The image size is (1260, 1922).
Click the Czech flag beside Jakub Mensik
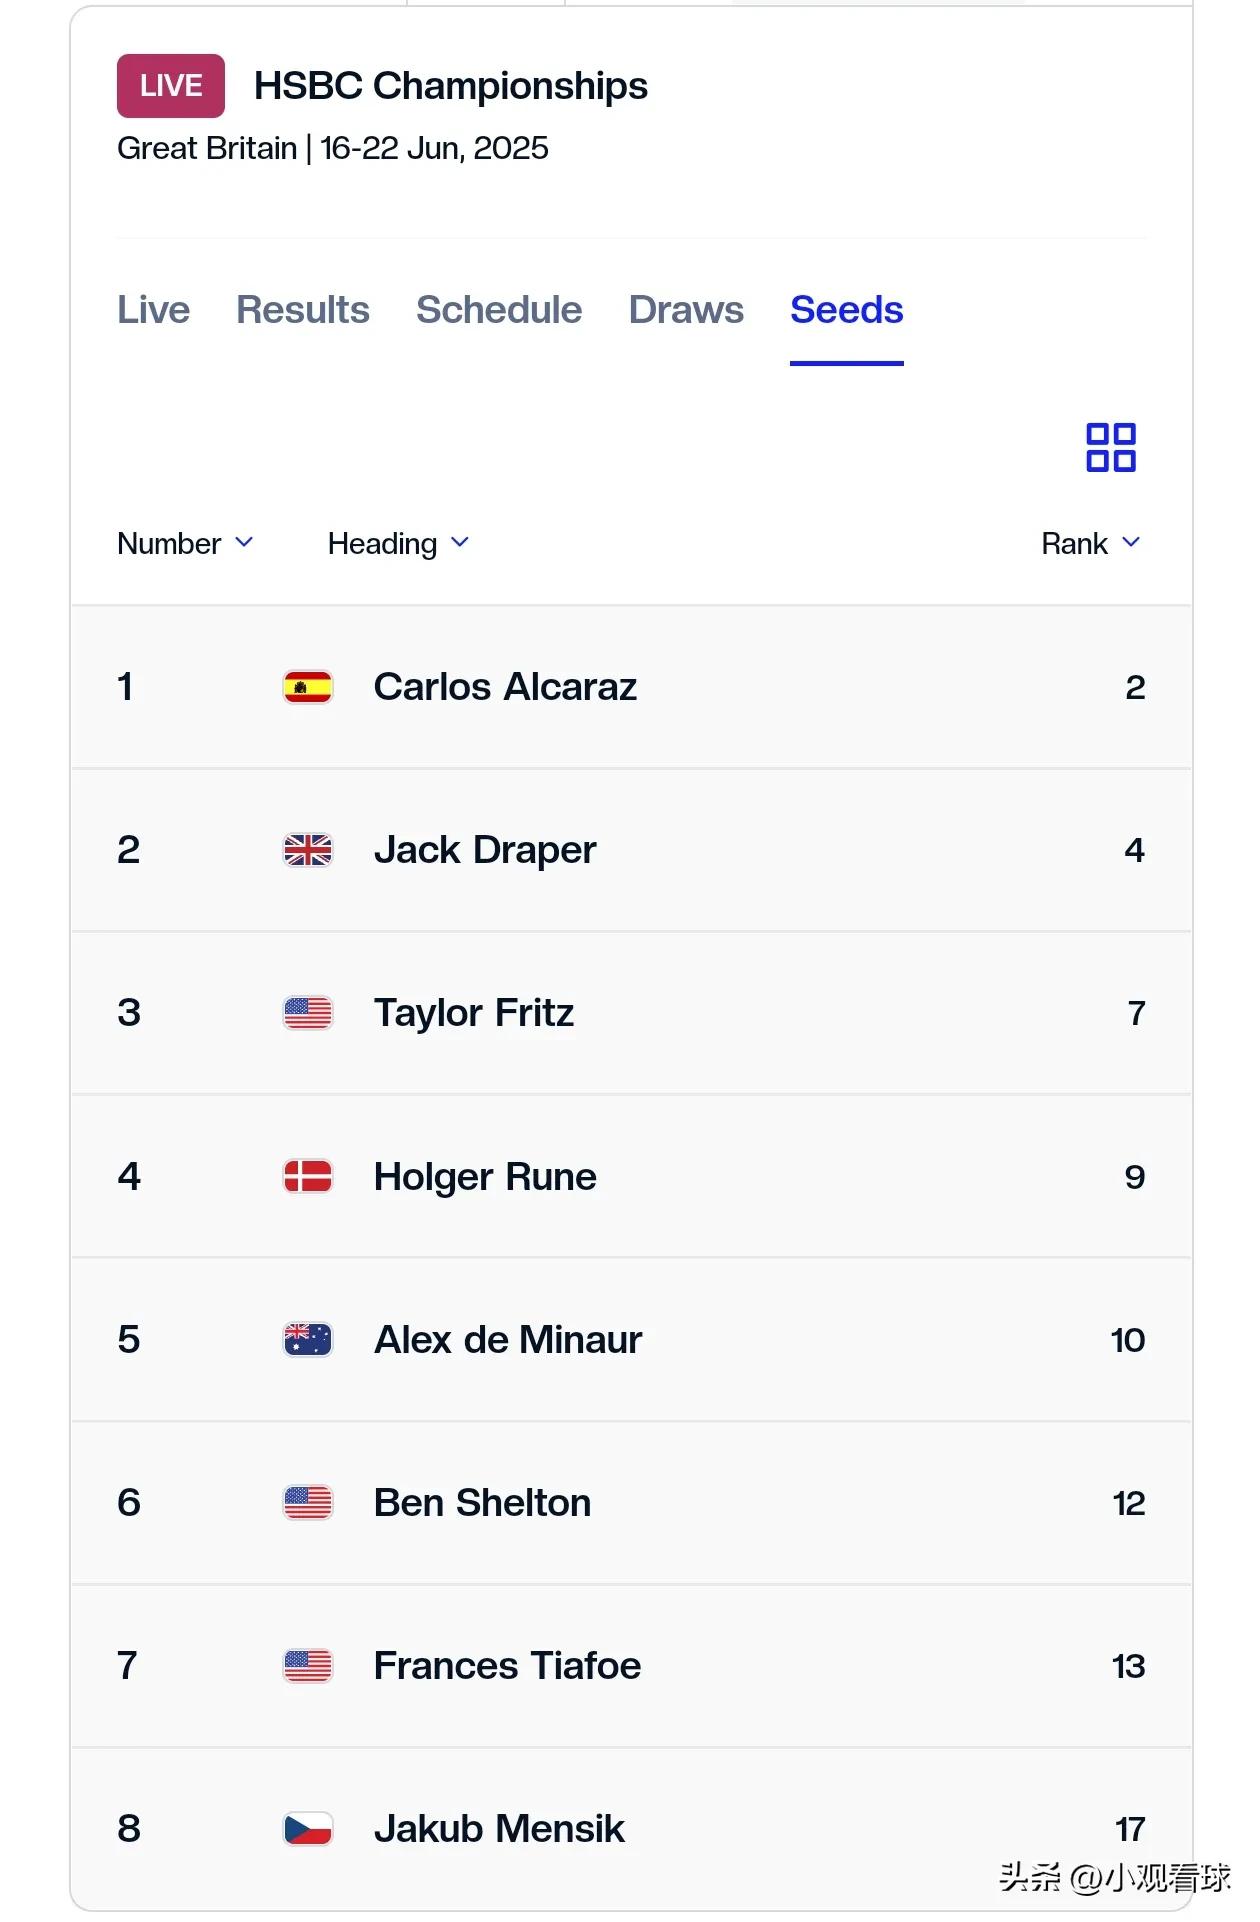point(308,1829)
